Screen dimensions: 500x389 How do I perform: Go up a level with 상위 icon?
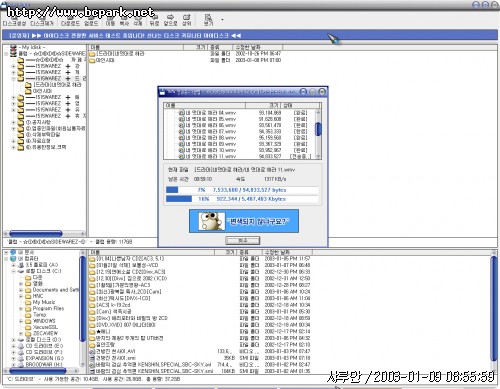[186, 20]
